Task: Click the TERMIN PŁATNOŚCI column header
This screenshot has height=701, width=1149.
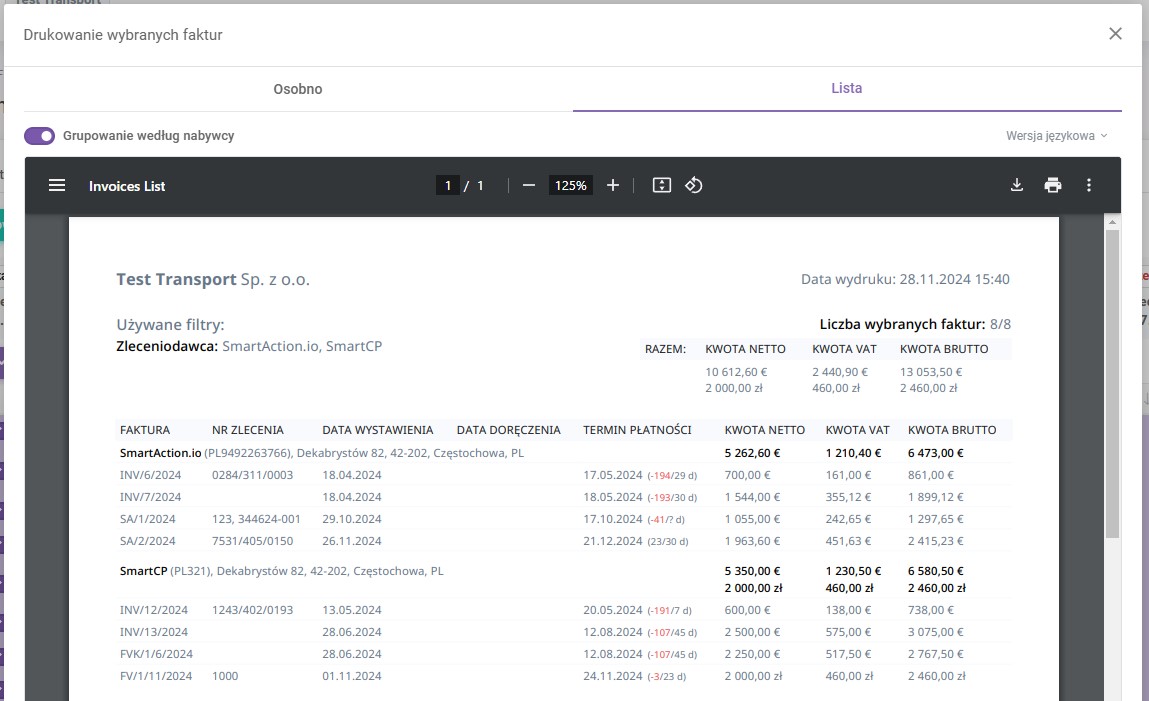Action: [638, 430]
